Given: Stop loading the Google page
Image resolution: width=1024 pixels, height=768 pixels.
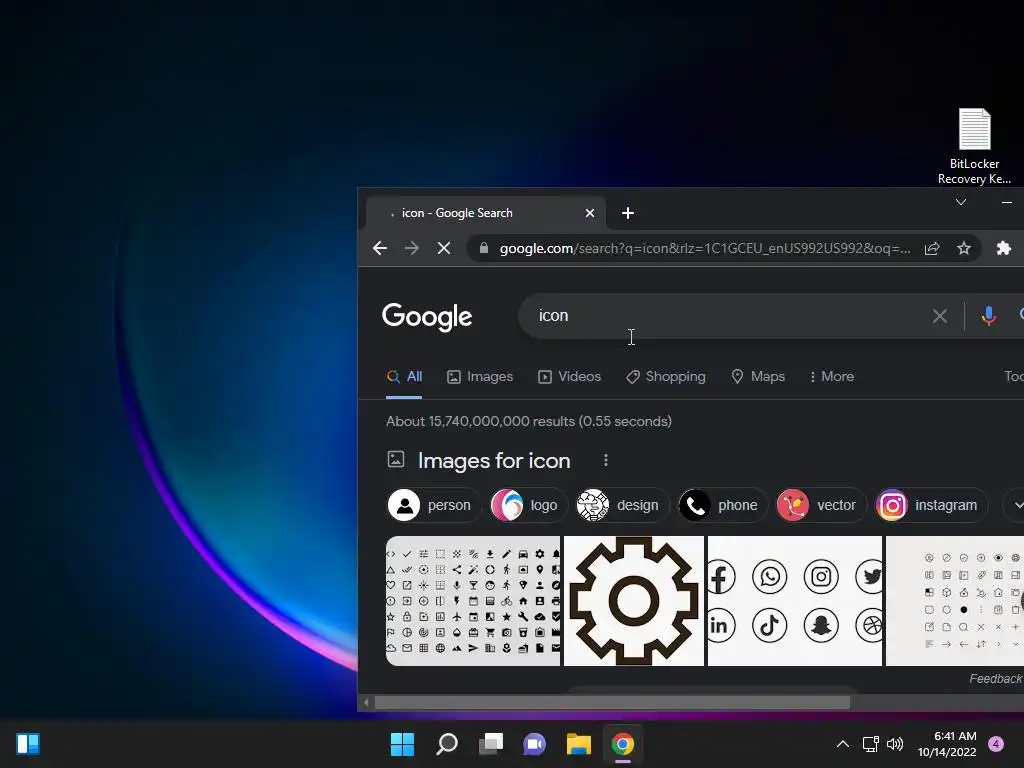Looking at the screenshot, I should point(443,248).
